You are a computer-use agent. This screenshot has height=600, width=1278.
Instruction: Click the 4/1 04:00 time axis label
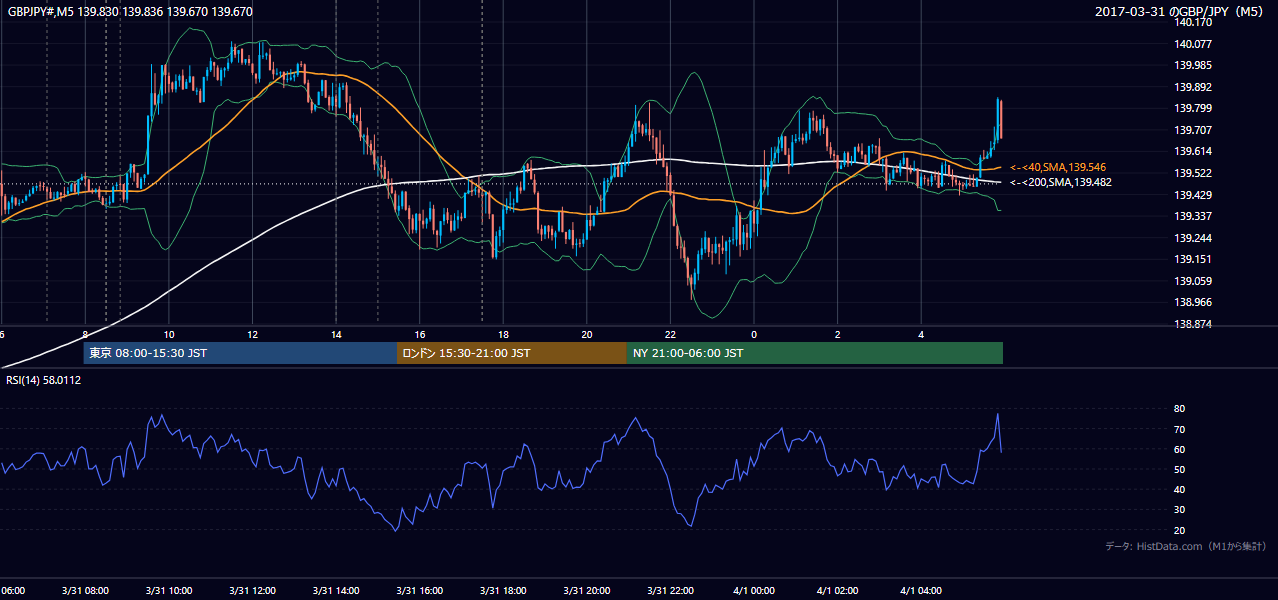click(x=922, y=591)
